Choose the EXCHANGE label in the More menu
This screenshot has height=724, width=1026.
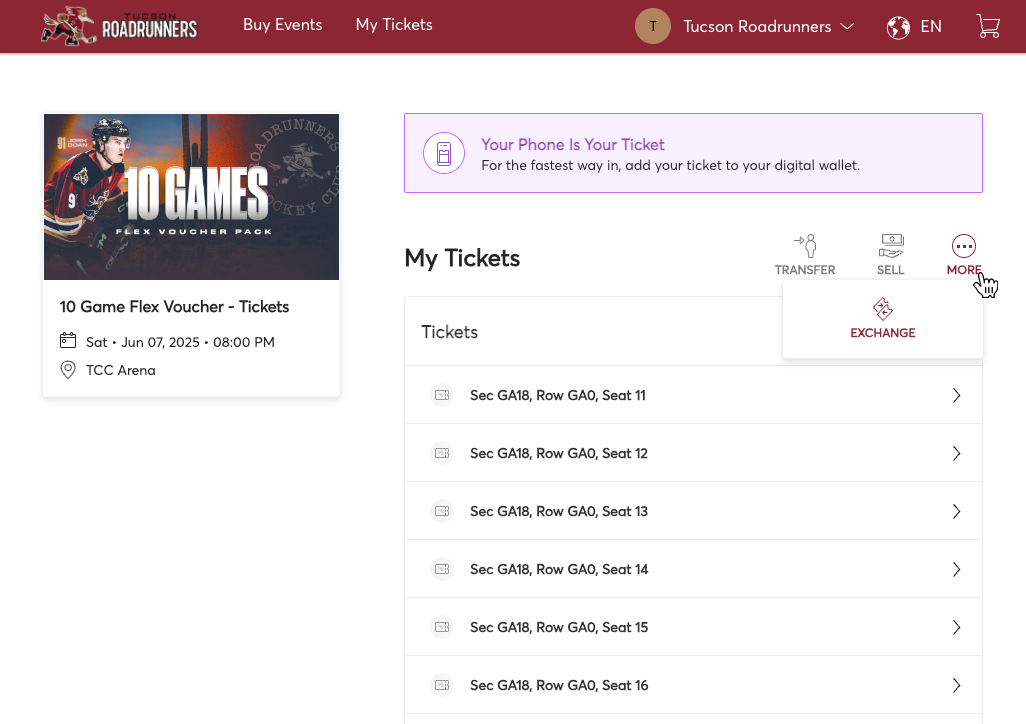pyautogui.click(x=883, y=333)
